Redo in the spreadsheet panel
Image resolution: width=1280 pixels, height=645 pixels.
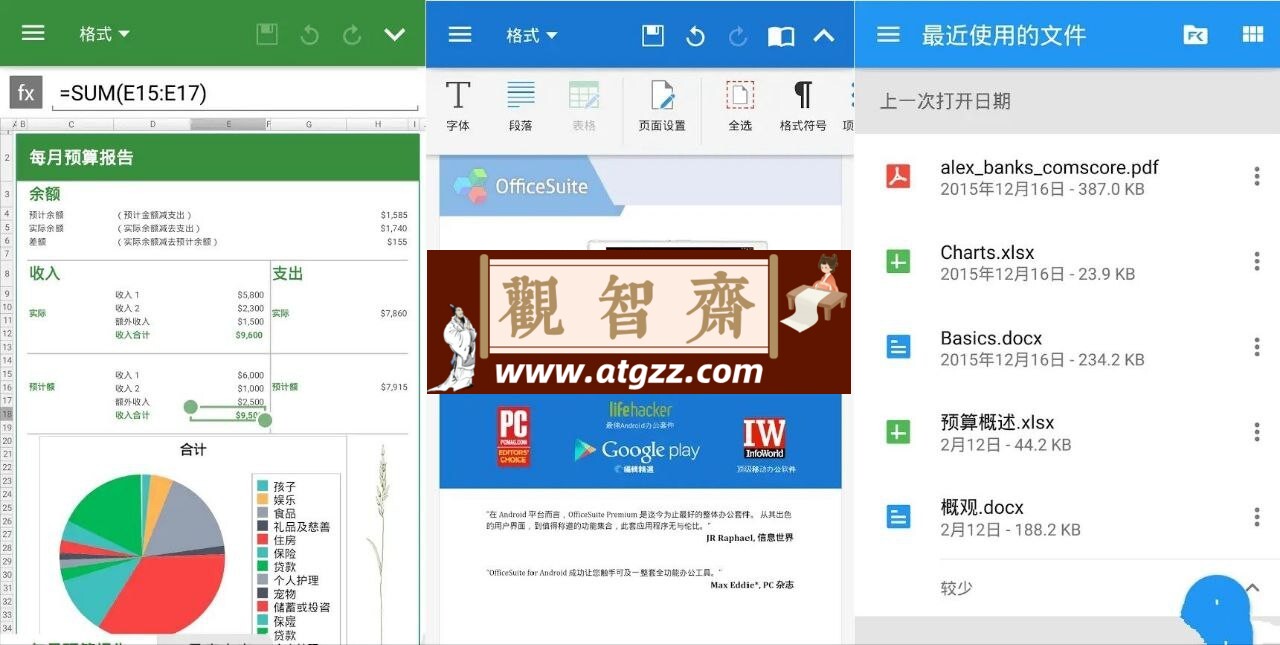click(x=352, y=35)
